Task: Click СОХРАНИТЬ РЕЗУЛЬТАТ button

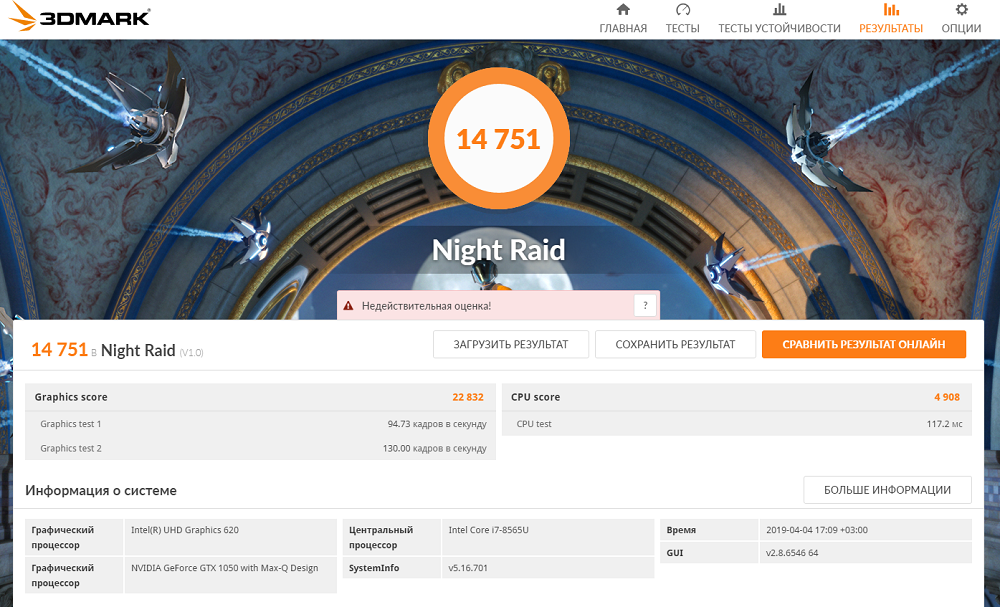Action: tap(675, 344)
